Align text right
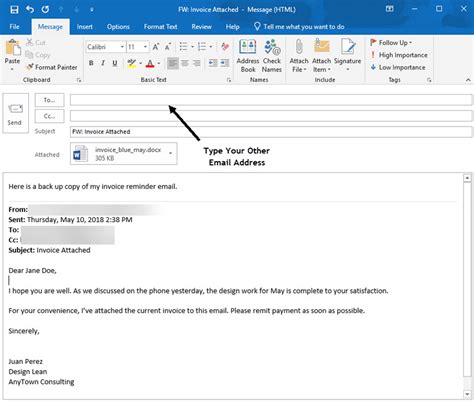Screen dimensions: 474x404 pyautogui.click(x=196, y=63)
